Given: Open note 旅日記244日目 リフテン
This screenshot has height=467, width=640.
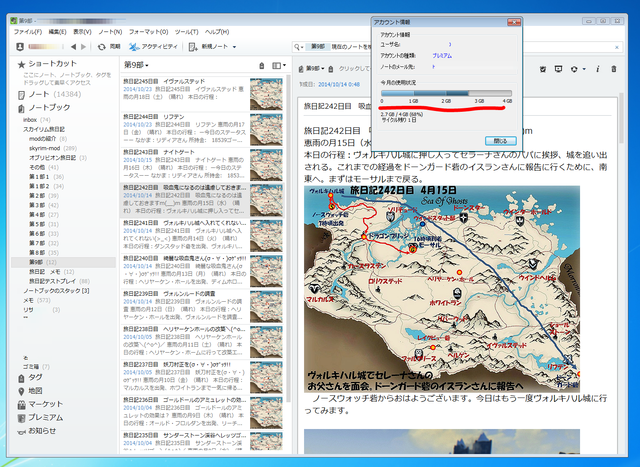Looking at the screenshot, I should pyautogui.click(x=203, y=129).
